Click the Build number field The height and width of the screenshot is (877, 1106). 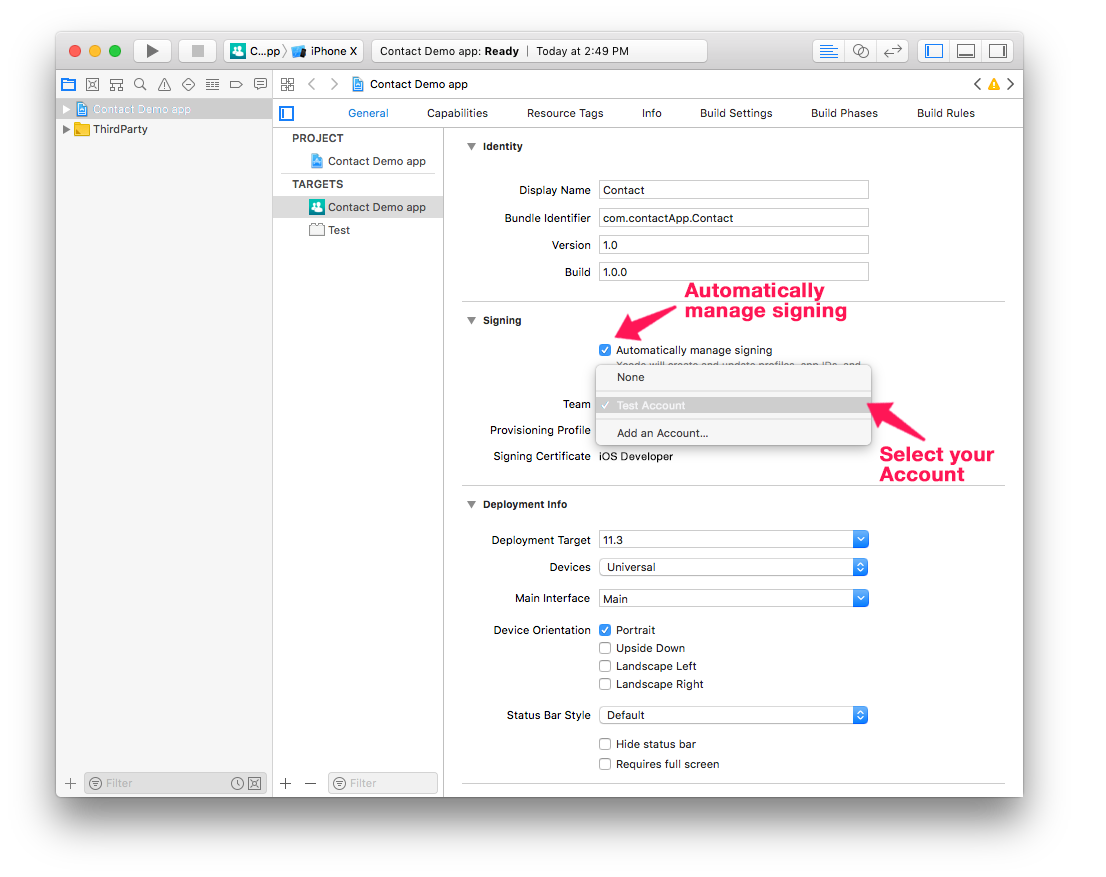pyautogui.click(x=734, y=272)
